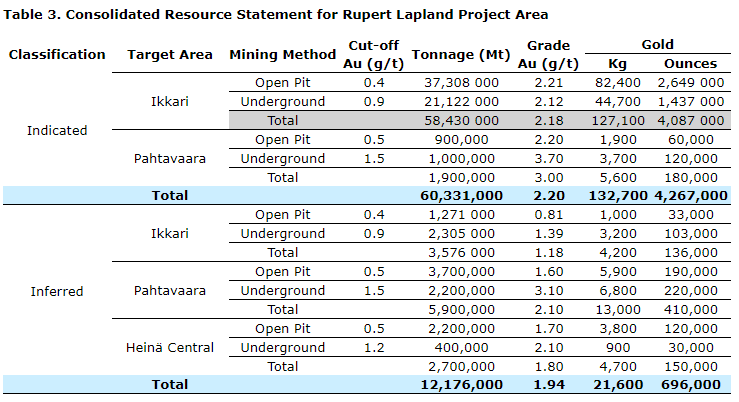This screenshot has height=402, width=739.
Task: Select tonnage value 900,000
Action: point(461,140)
